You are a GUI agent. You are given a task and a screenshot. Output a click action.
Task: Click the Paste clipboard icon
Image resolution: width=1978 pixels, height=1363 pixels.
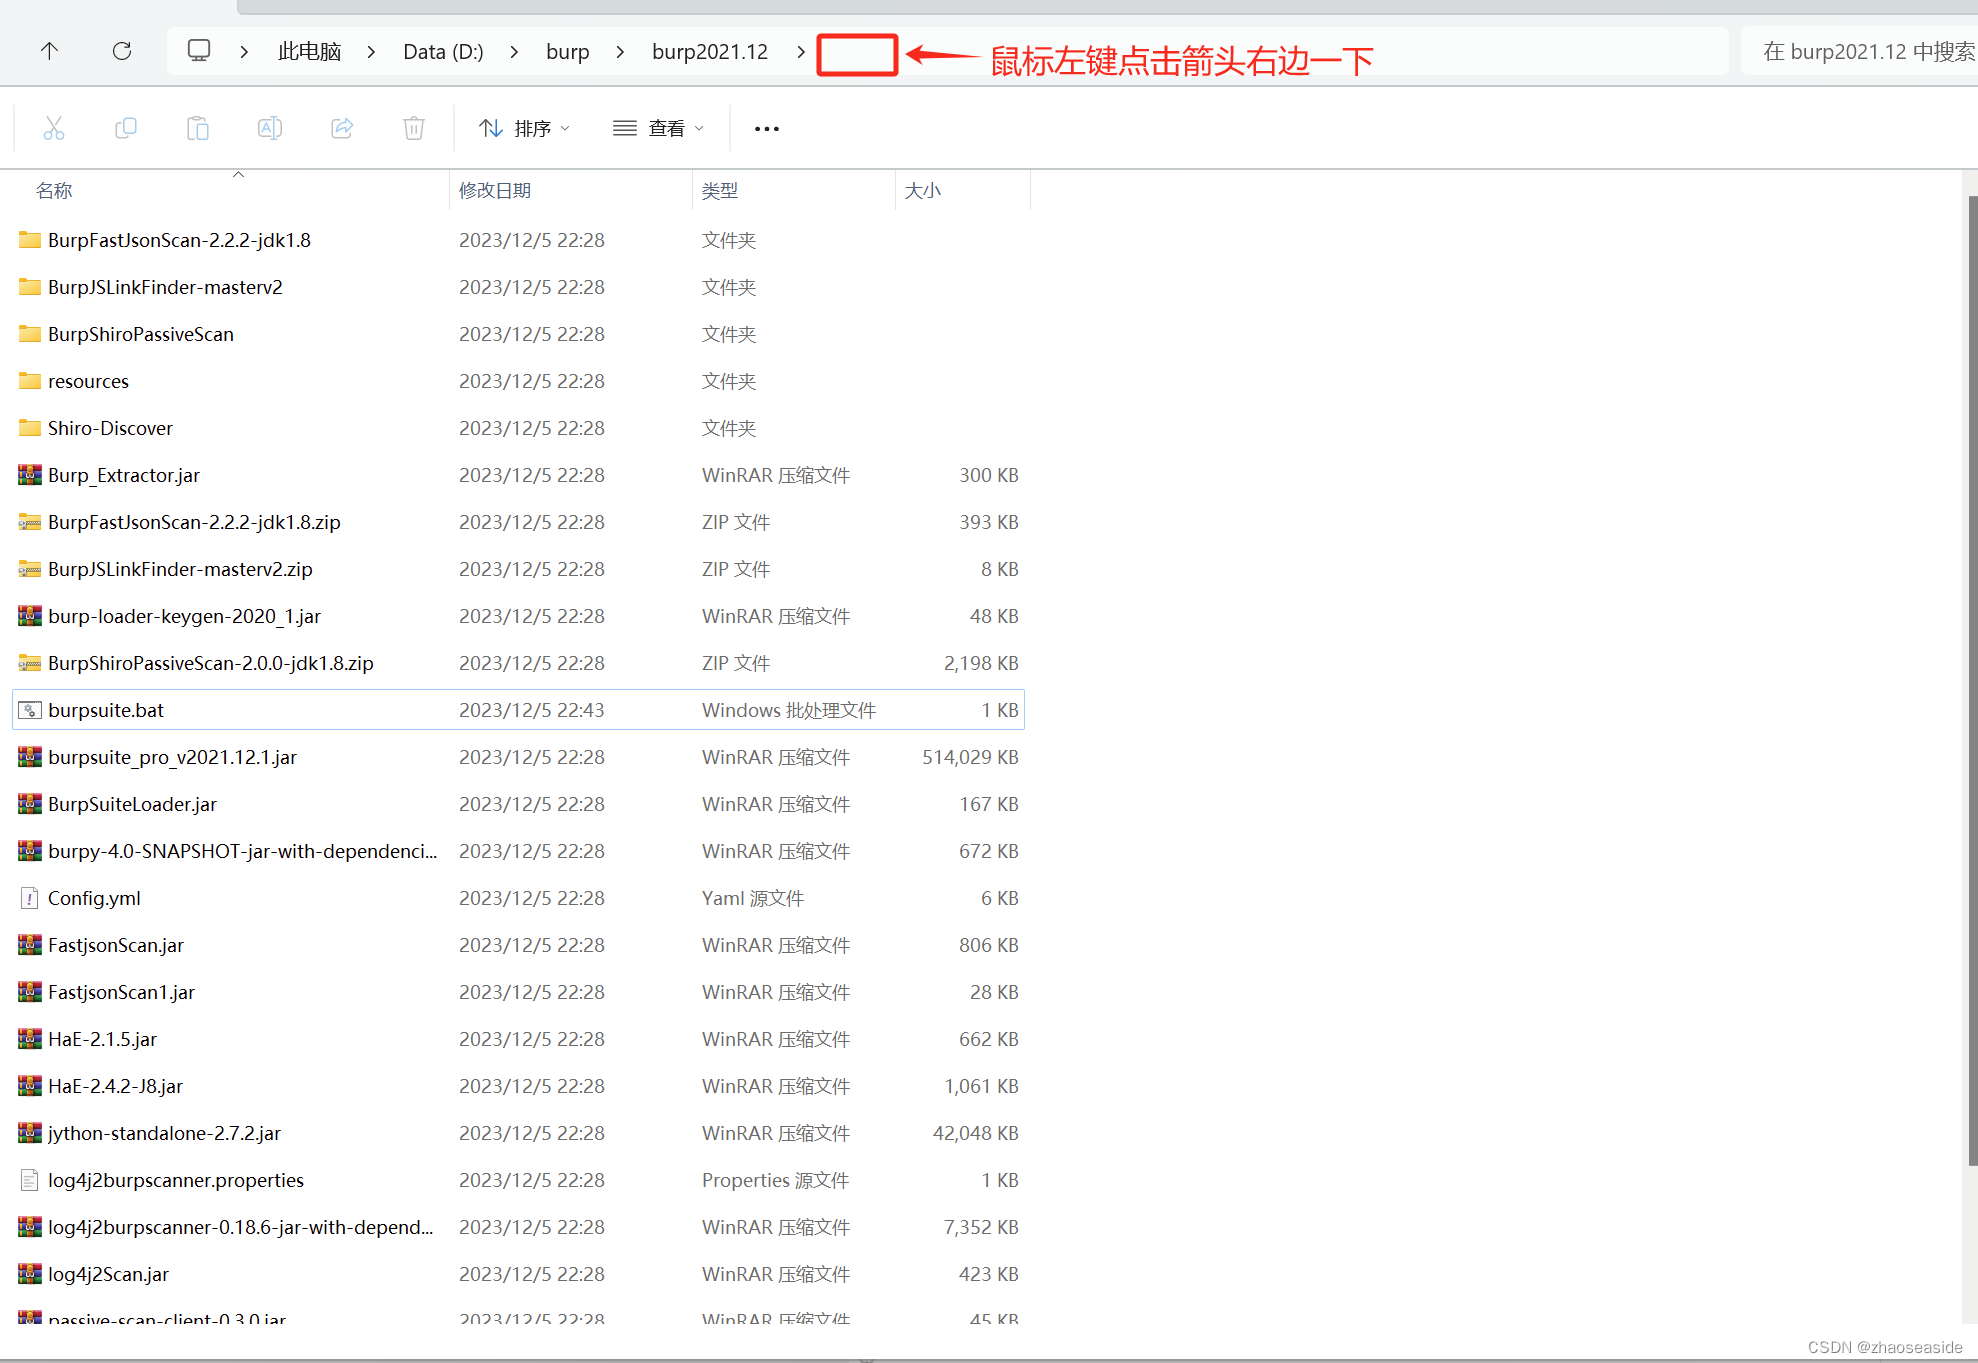click(x=198, y=128)
